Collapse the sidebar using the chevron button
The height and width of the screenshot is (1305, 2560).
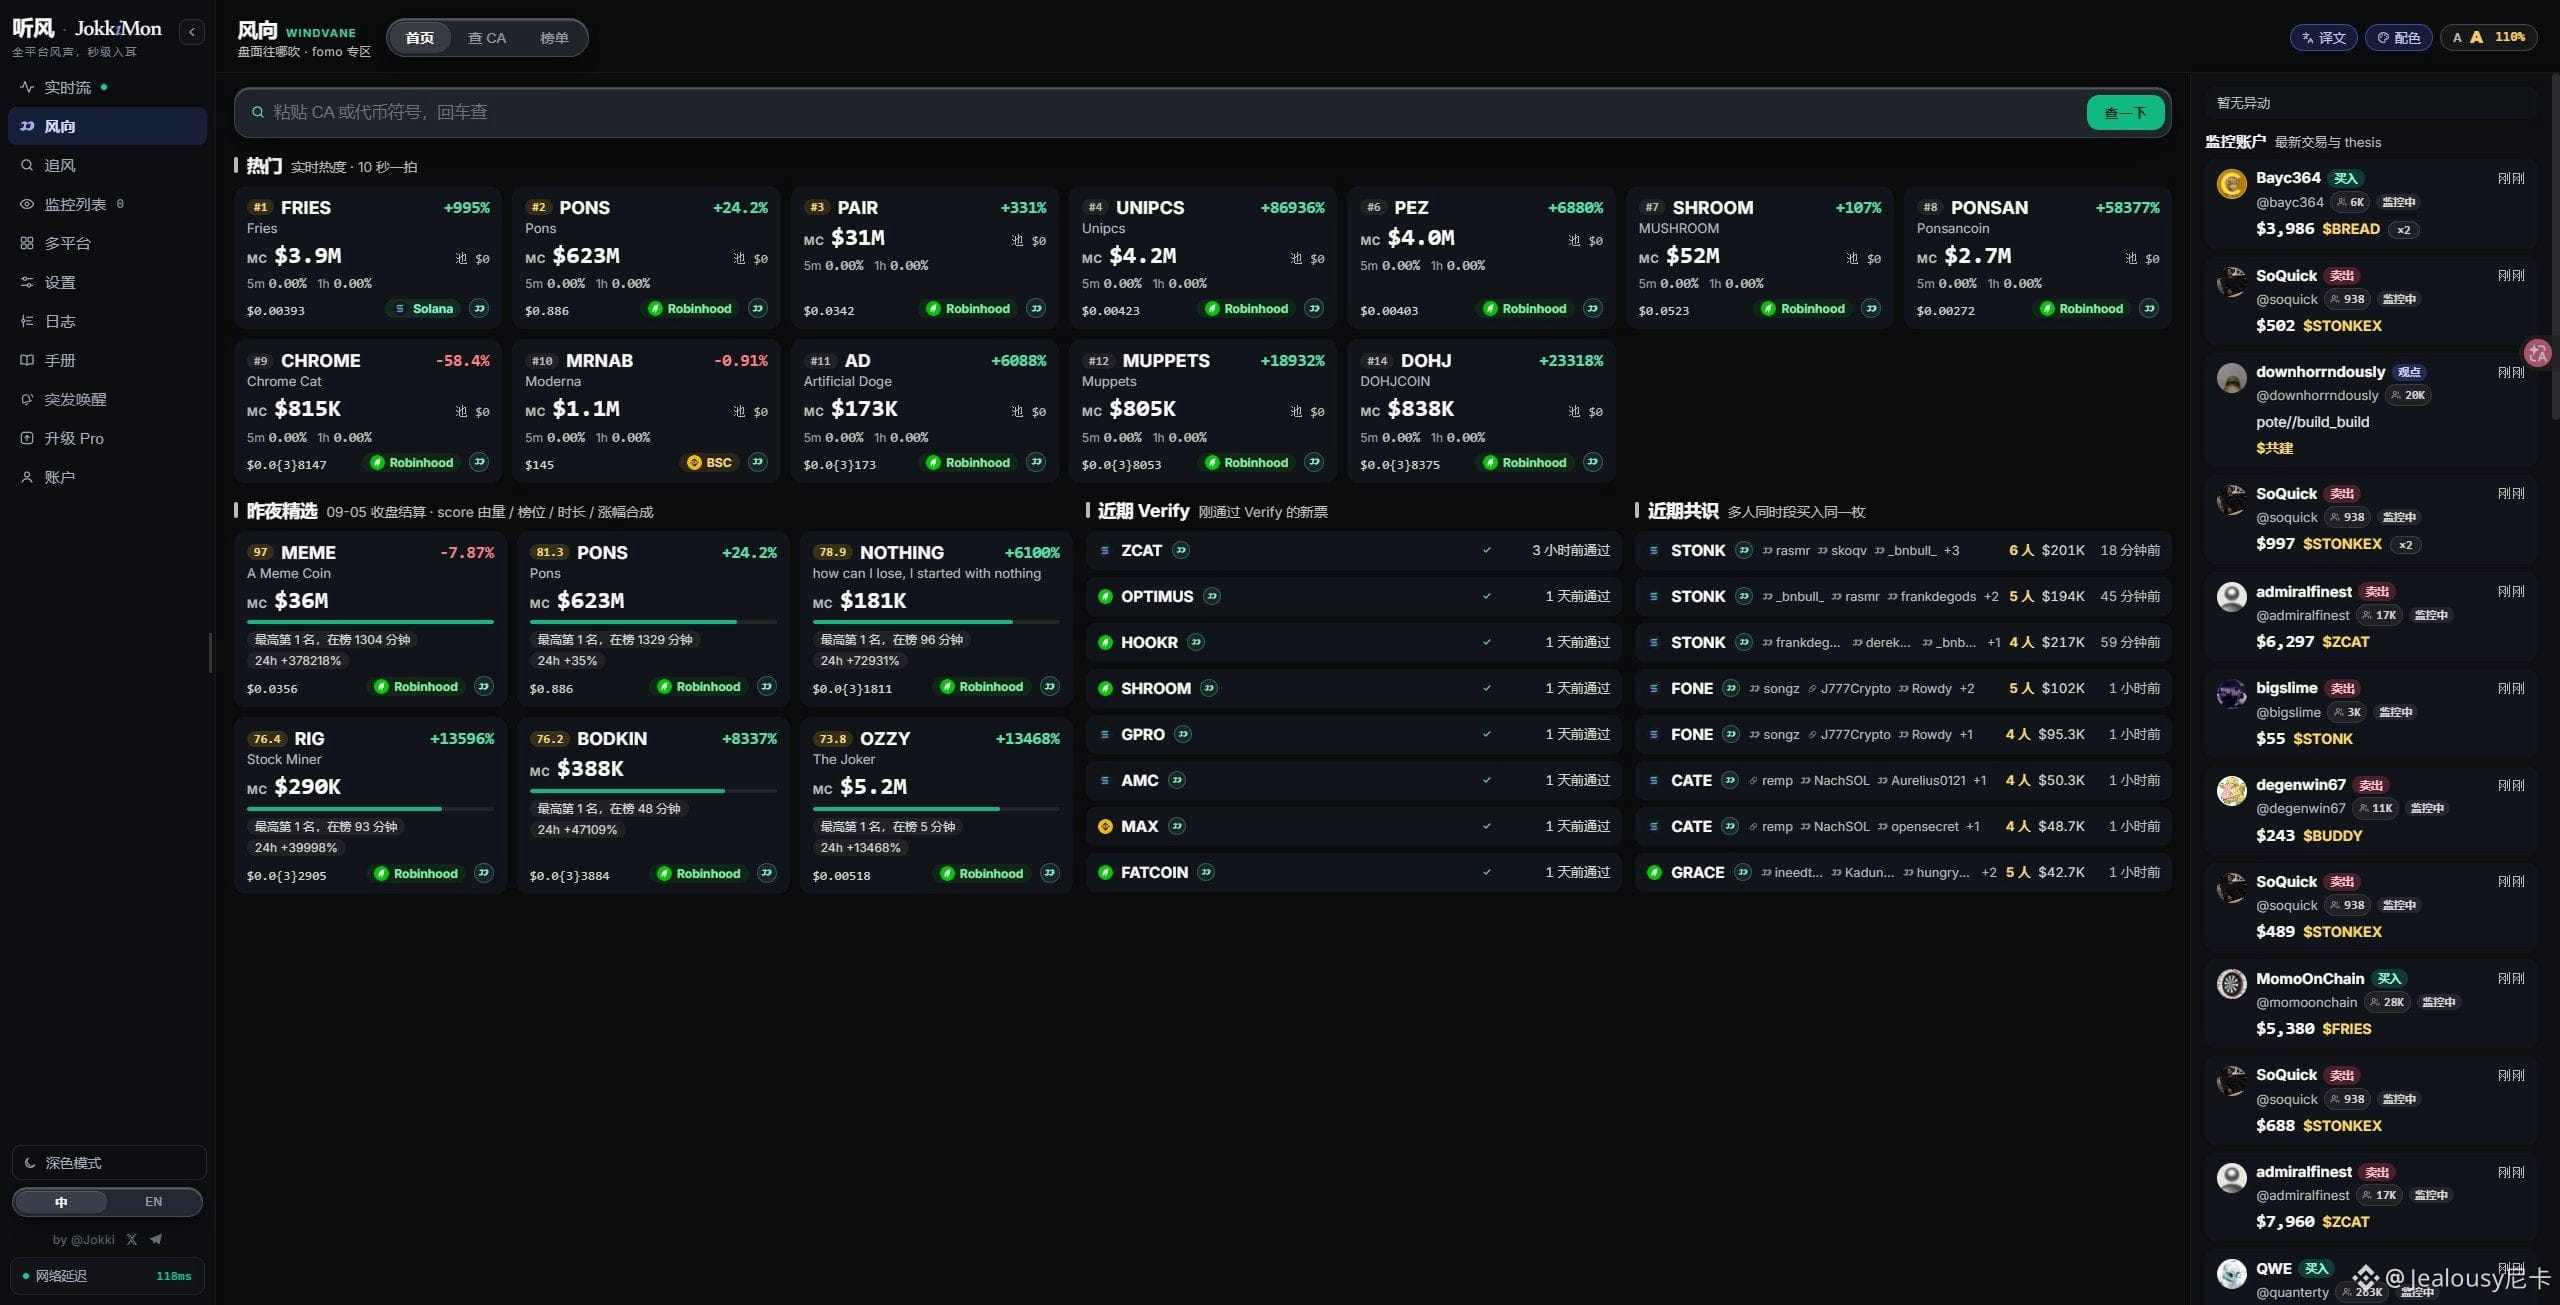pos(192,32)
